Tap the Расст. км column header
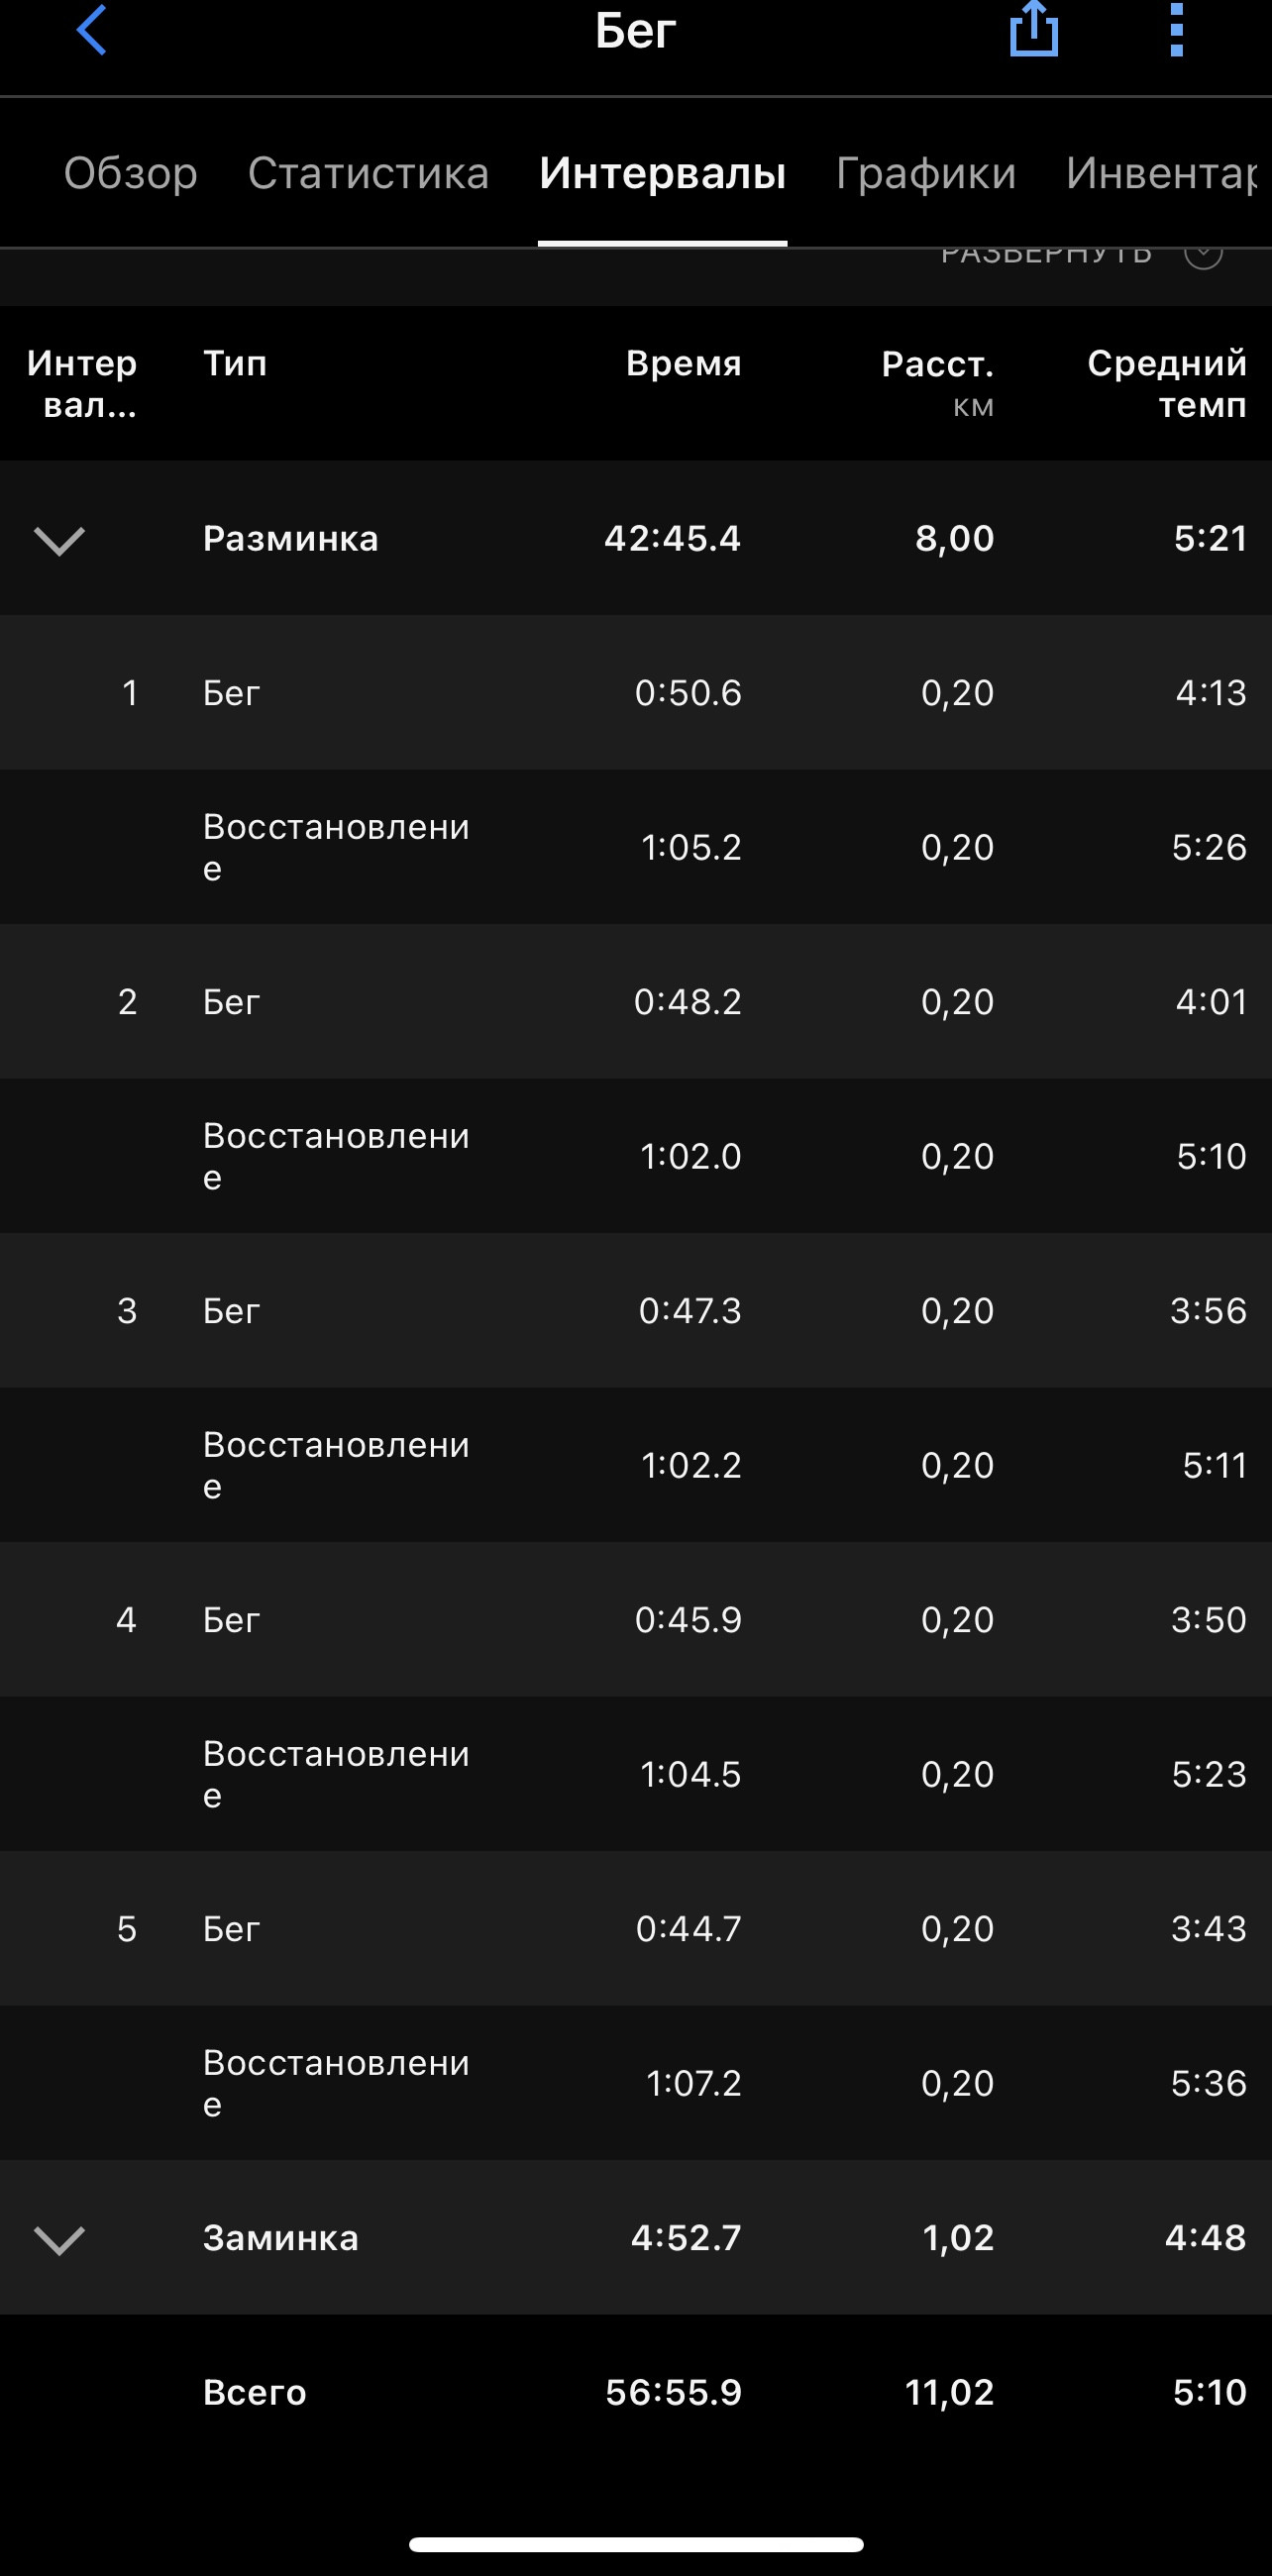Viewport: 1272px width, 2576px height. click(x=938, y=384)
